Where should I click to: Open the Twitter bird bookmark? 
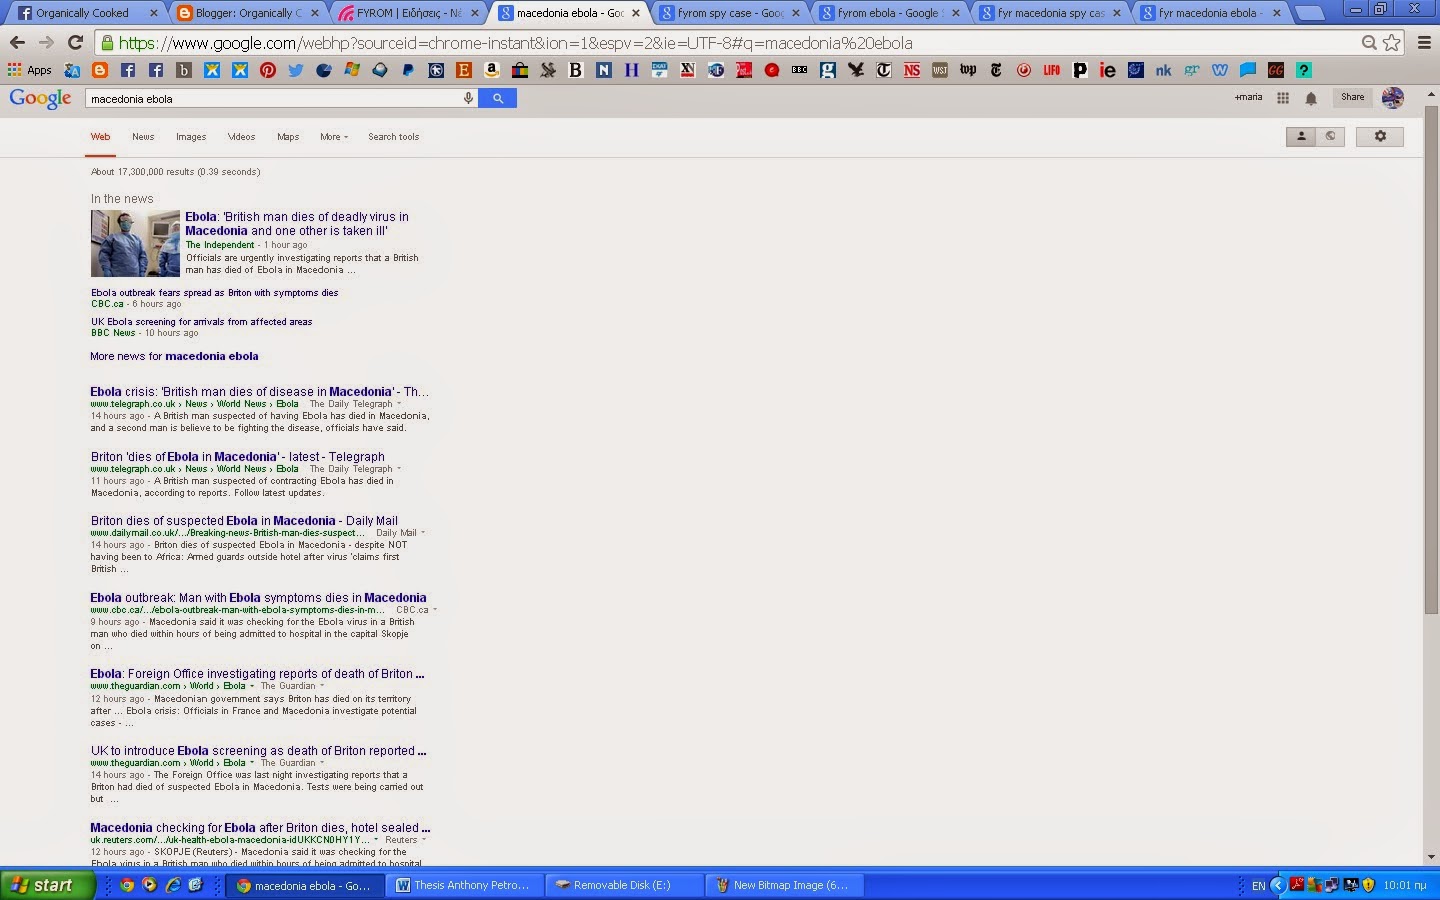pos(296,70)
